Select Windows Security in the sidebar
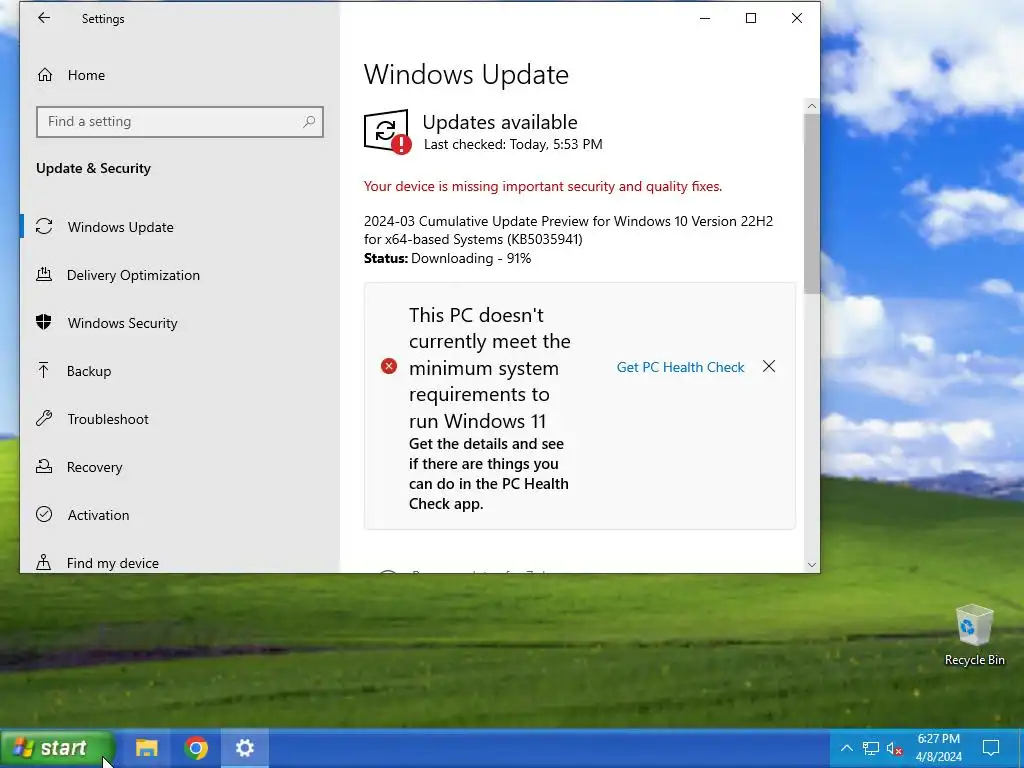Viewport: 1024px width, 768px height. 180,323
